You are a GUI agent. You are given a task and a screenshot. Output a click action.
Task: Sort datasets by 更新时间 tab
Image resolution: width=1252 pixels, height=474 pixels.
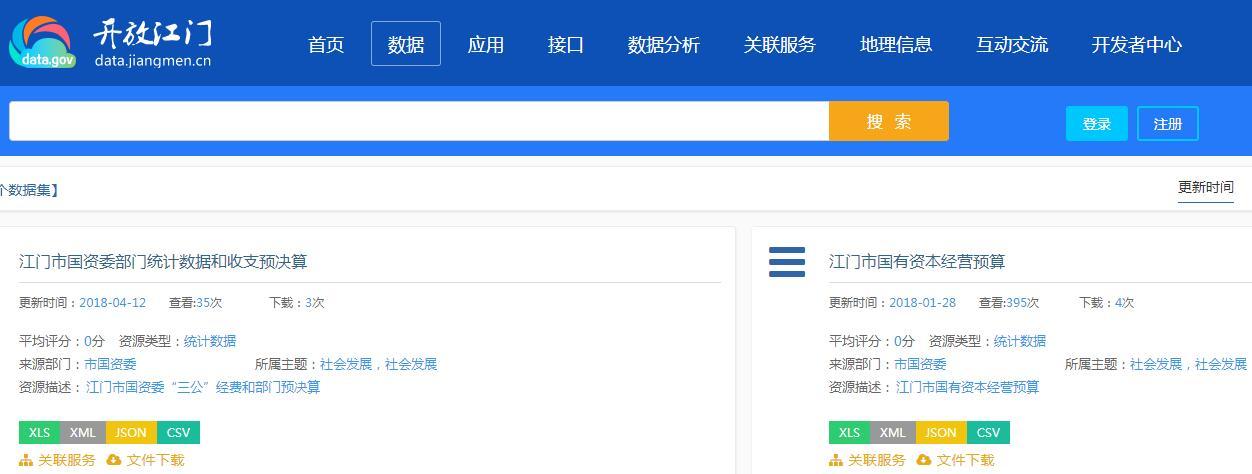(x=1205, y=187)
